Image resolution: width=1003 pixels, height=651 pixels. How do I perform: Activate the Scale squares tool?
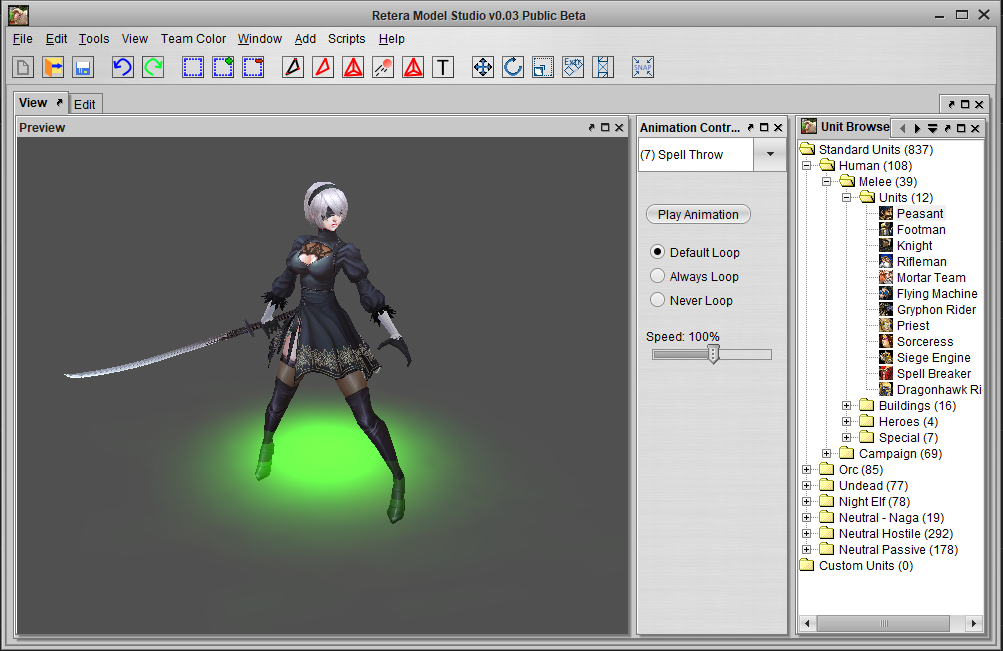click(x=543, y=67)
